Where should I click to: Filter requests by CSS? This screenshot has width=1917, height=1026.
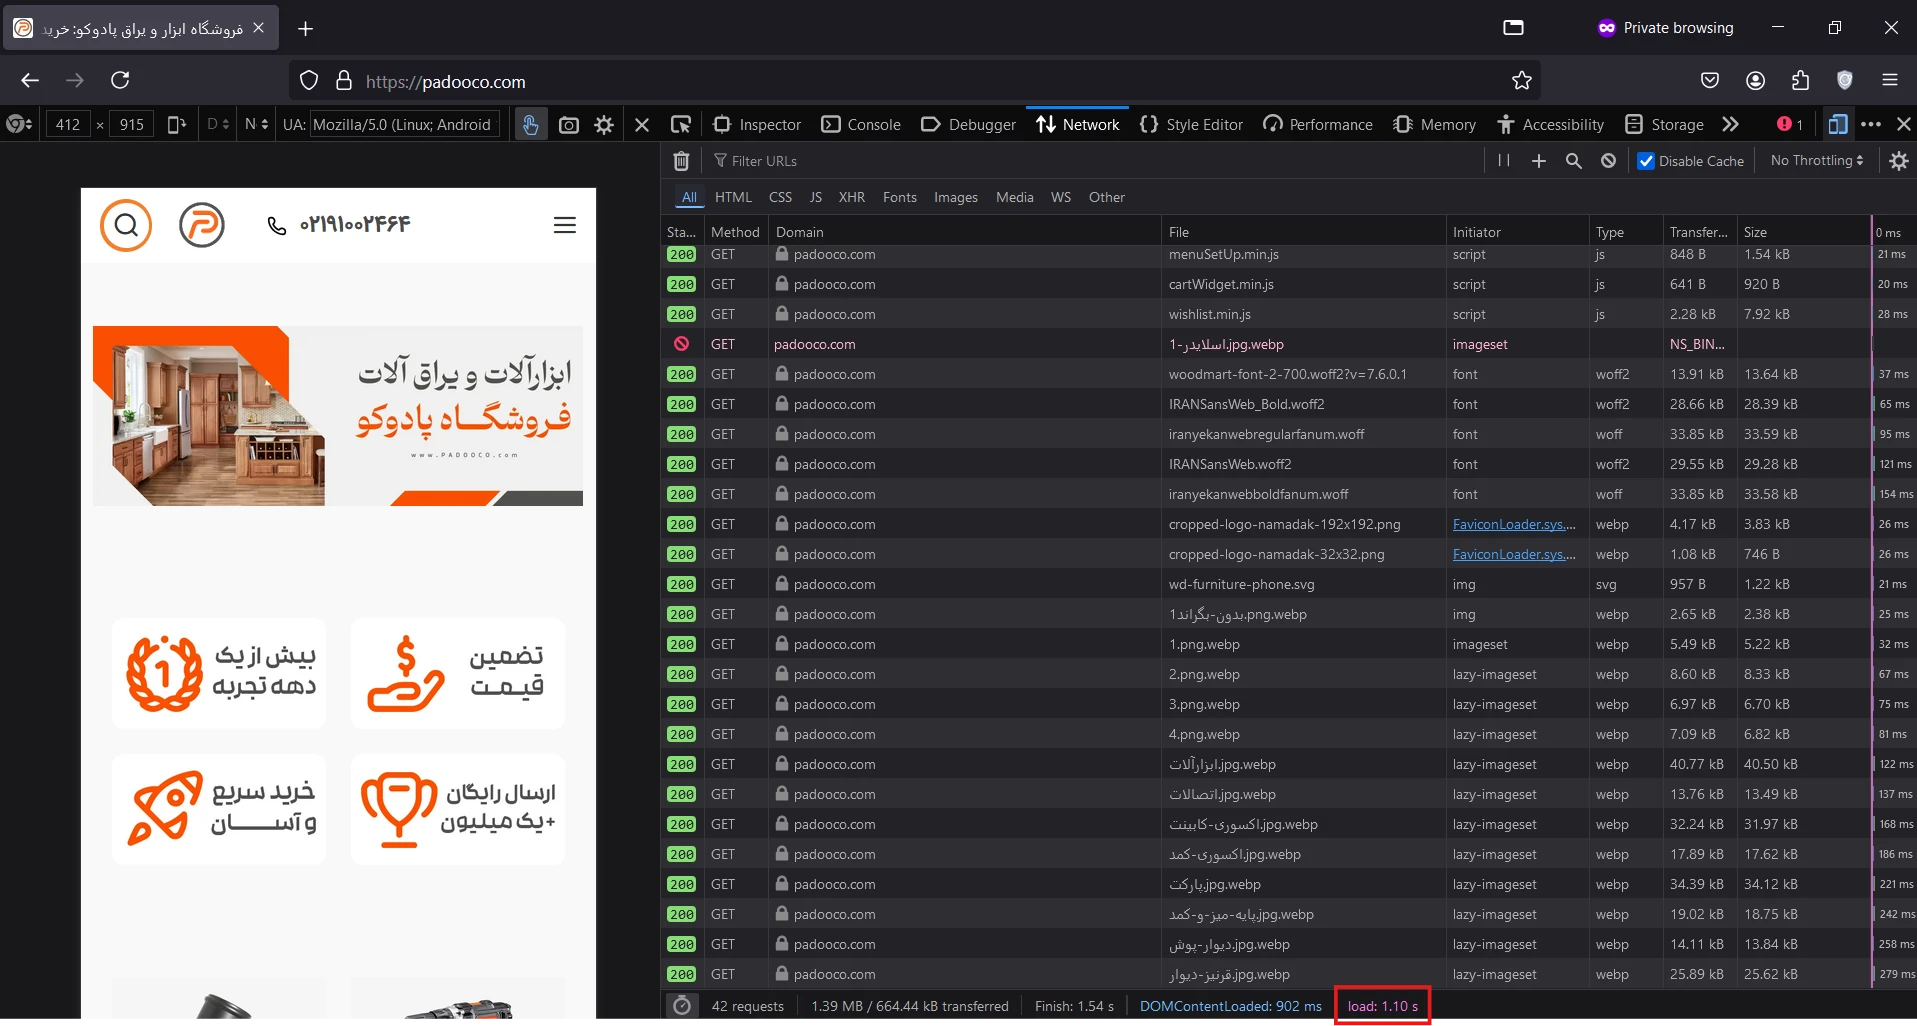pos(781,198)
